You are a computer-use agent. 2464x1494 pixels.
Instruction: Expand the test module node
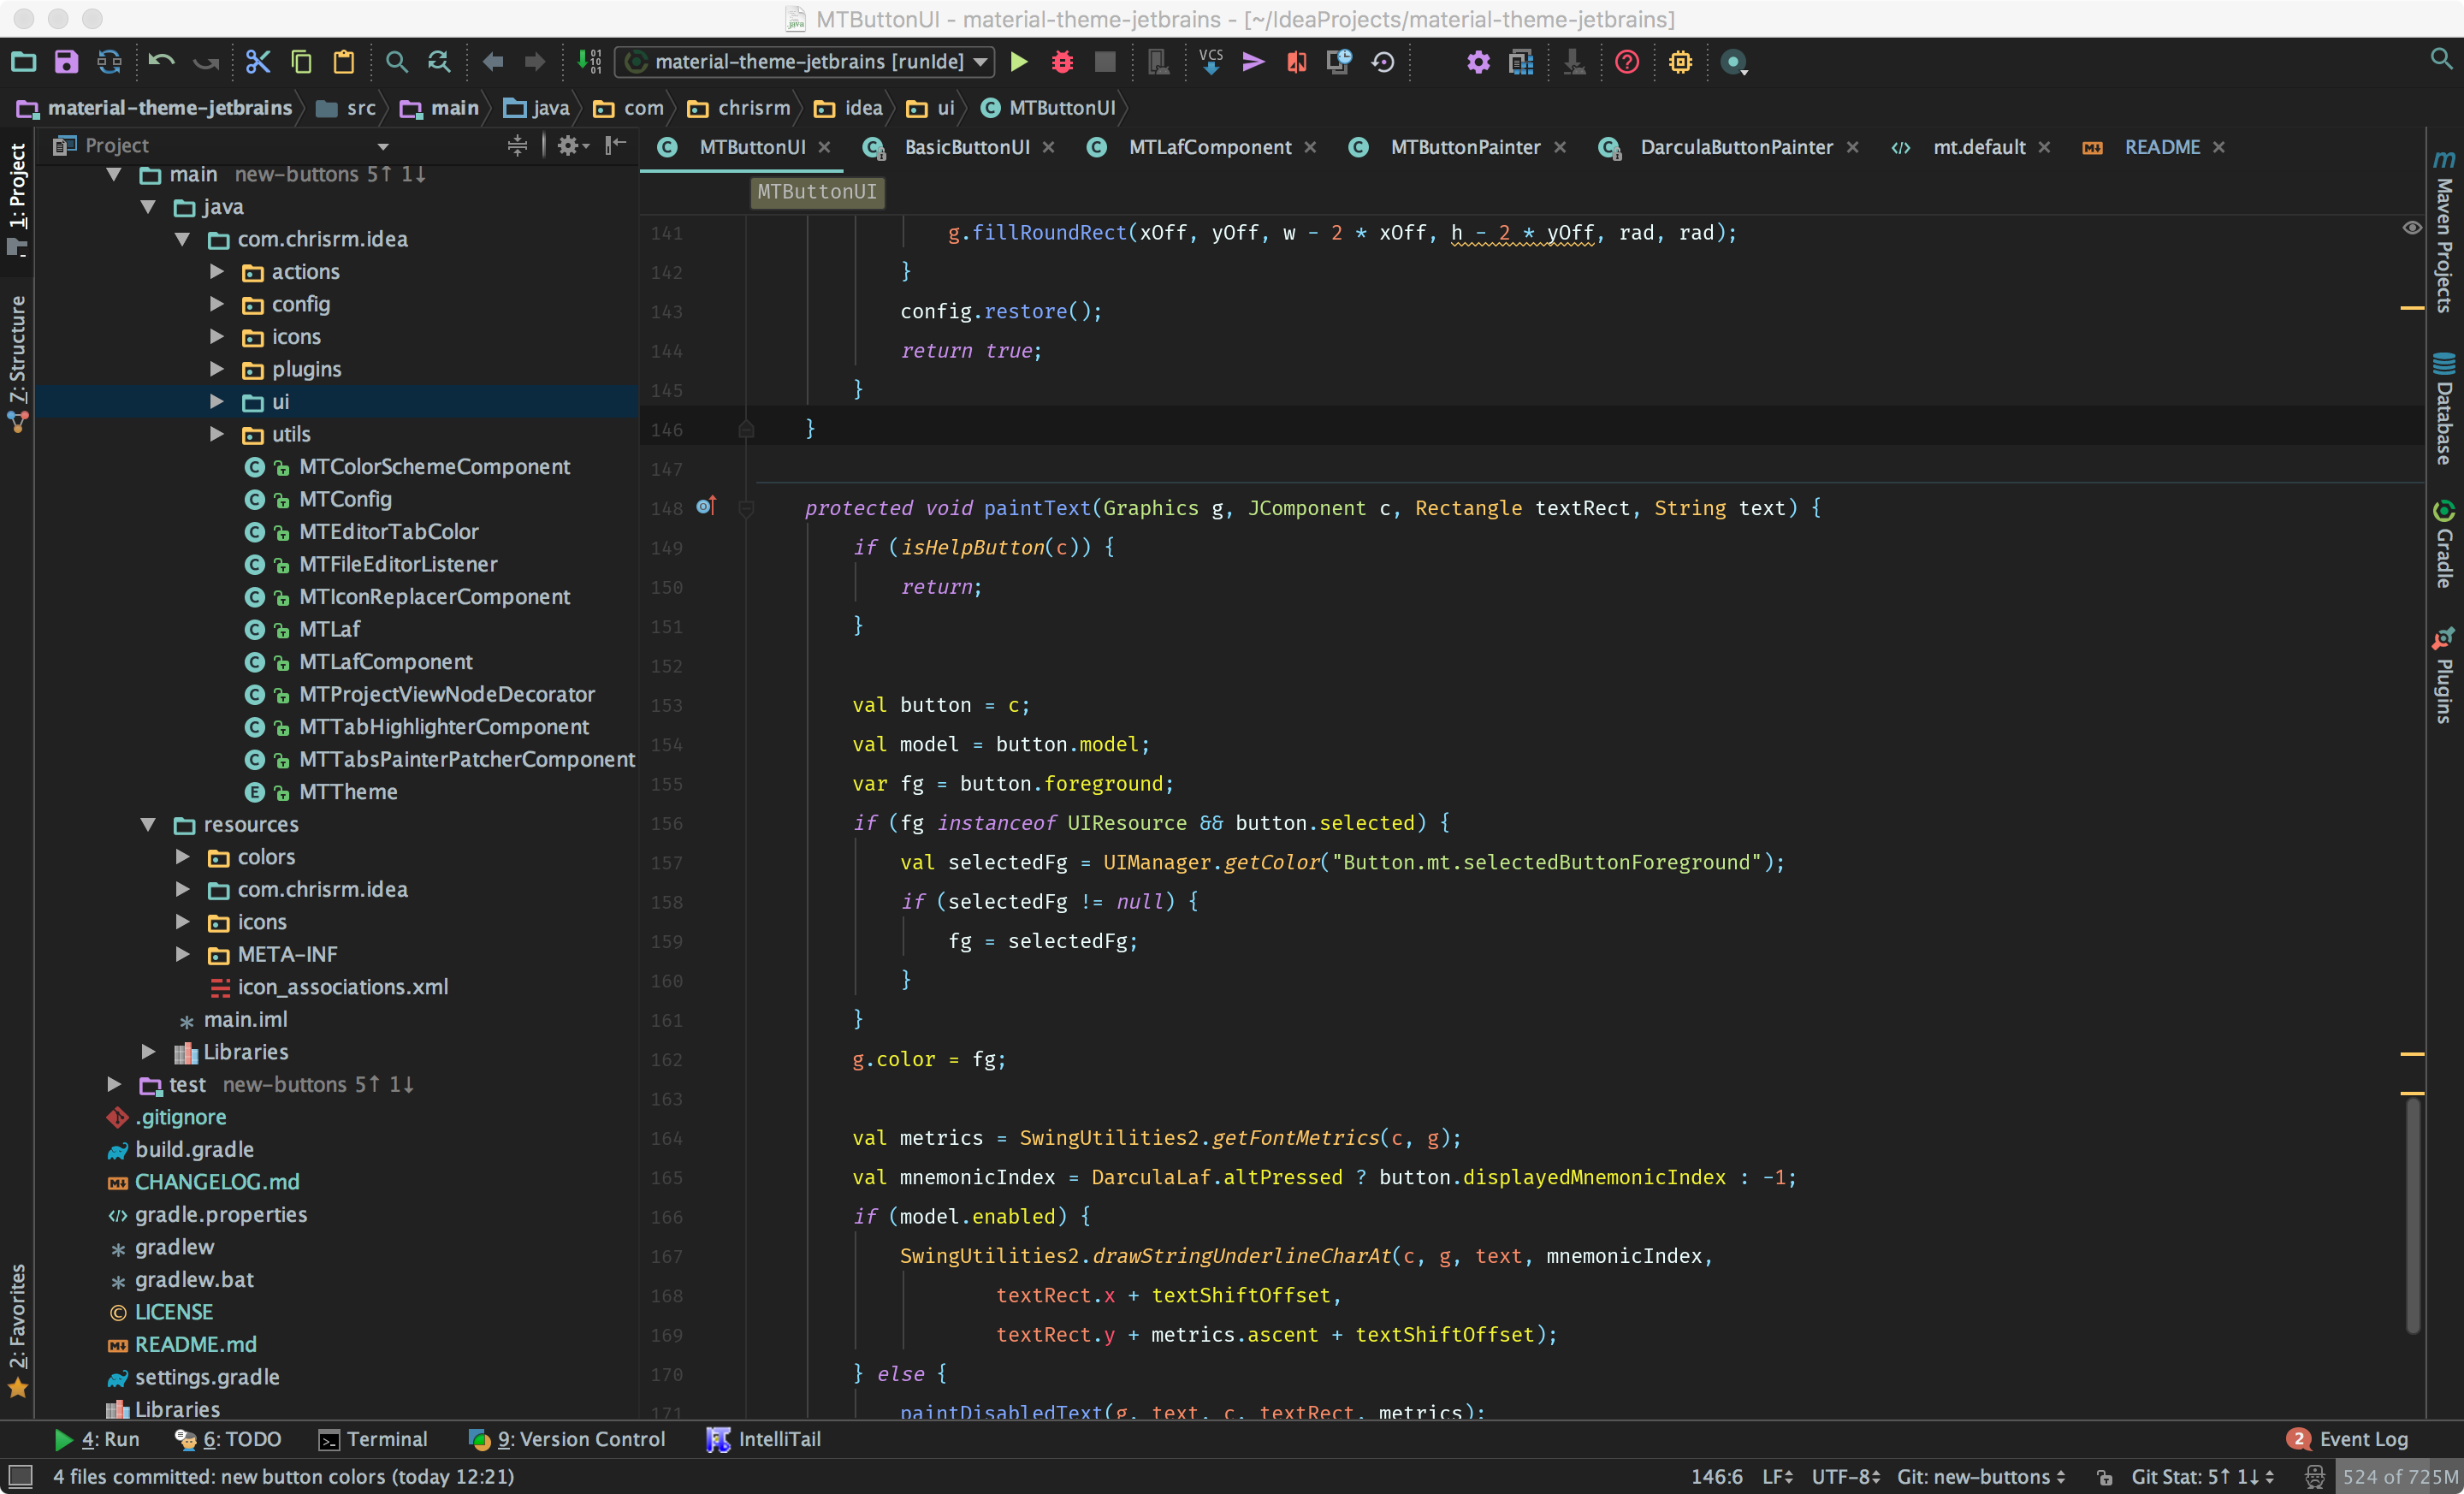pos(114,1084)
